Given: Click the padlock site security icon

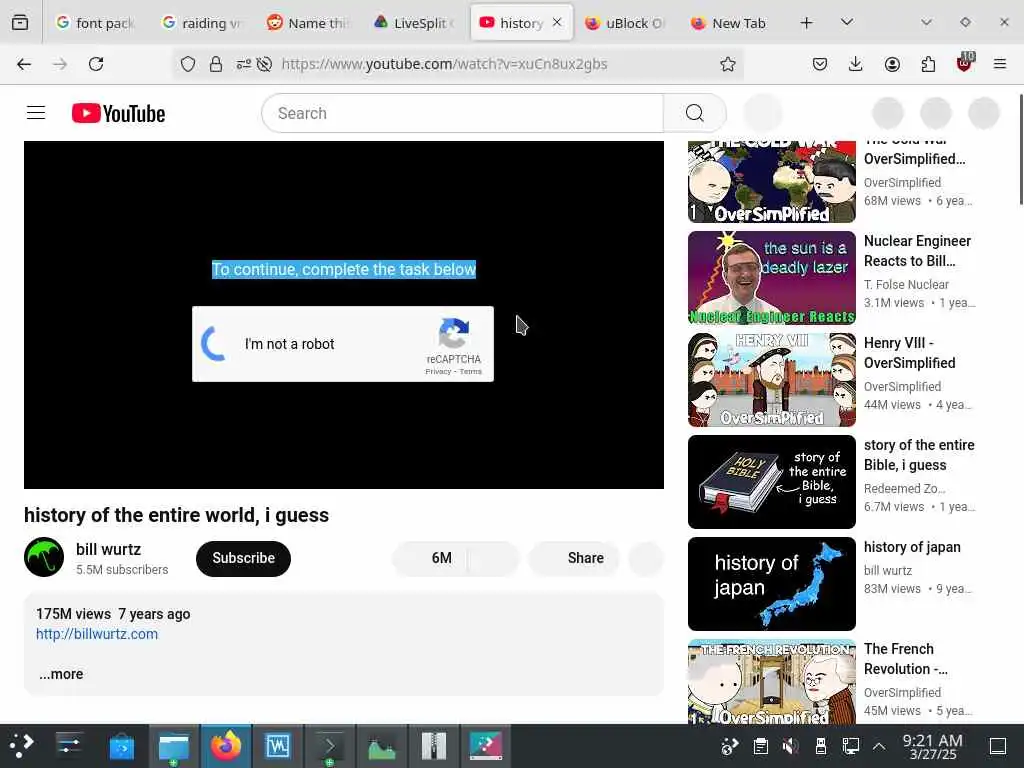Looking at the screenshot, I should [216, 64].
